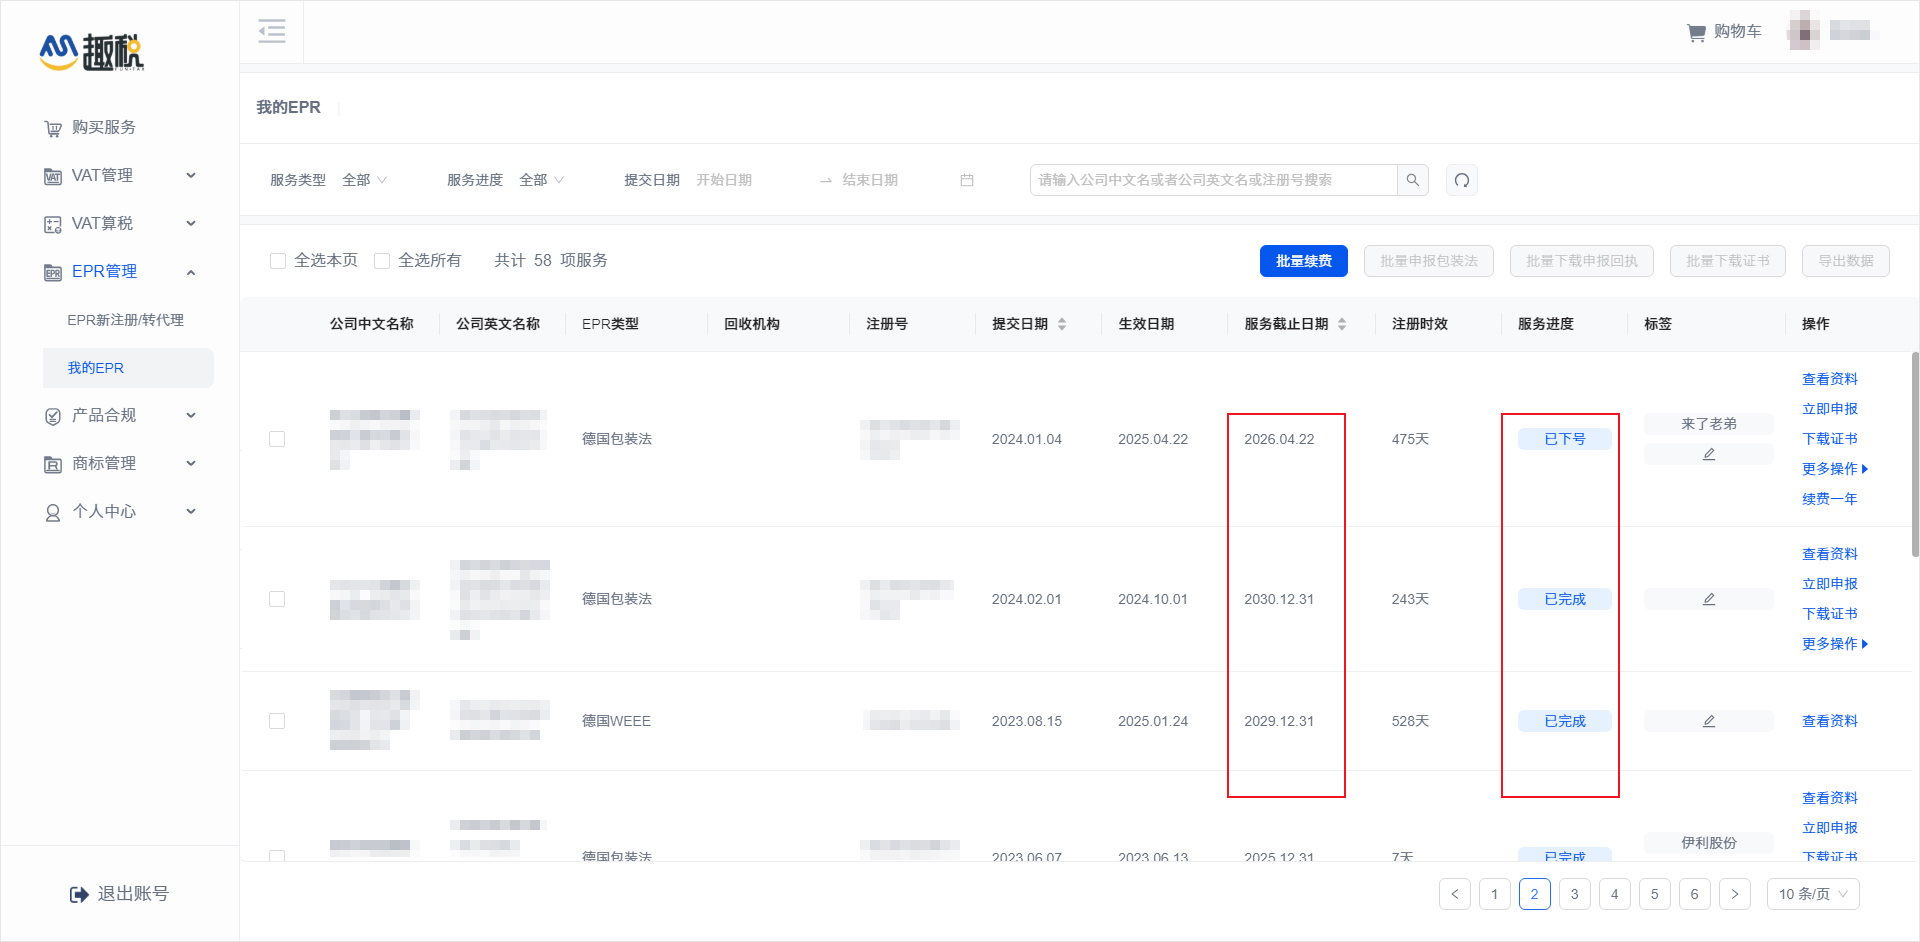Open the 购物车 shopping cart
Image resolution: width=1920 pixels, height=942 pixels.
(x=1723, y=31)
